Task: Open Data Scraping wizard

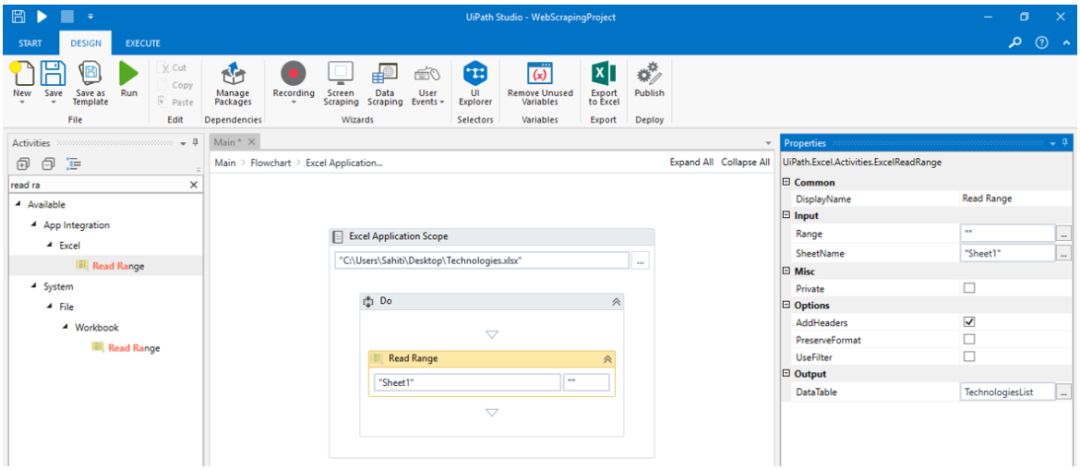Action: coord(384,83)
